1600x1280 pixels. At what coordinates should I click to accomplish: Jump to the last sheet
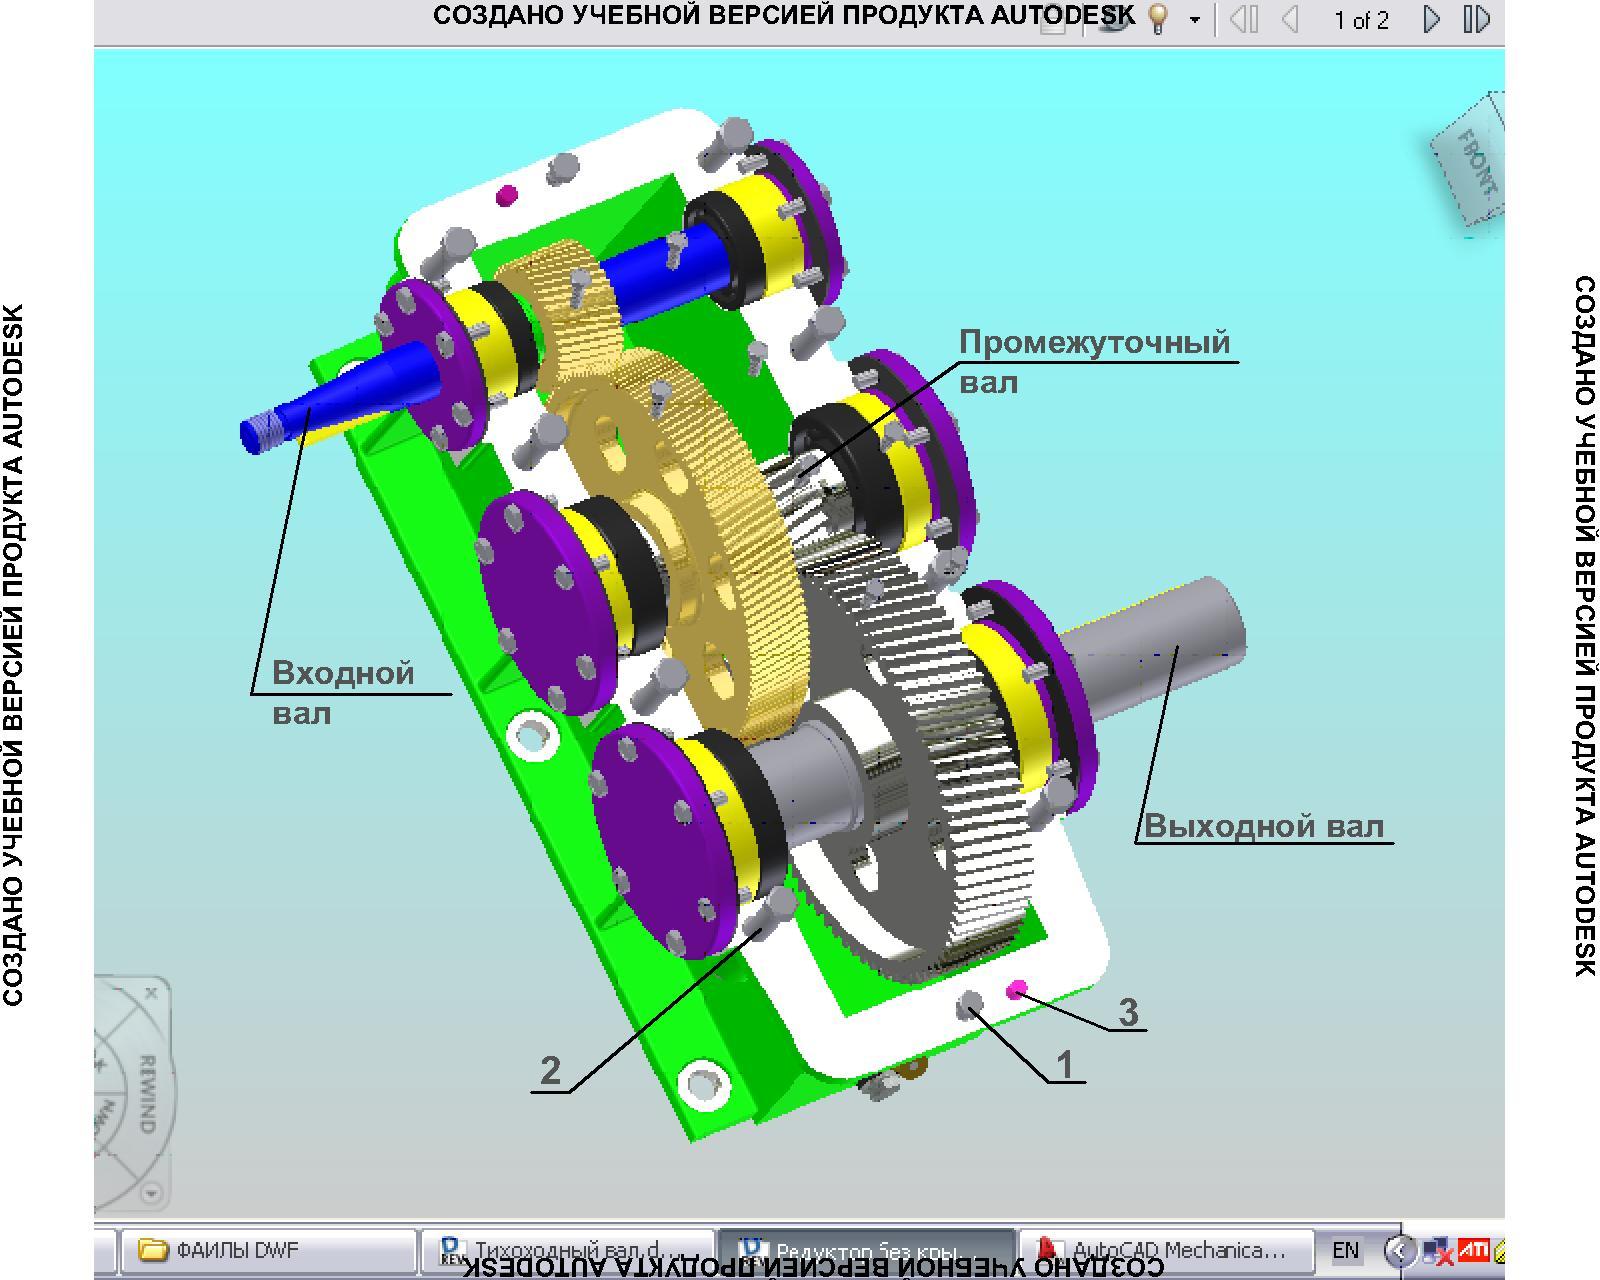point(1476,20)
